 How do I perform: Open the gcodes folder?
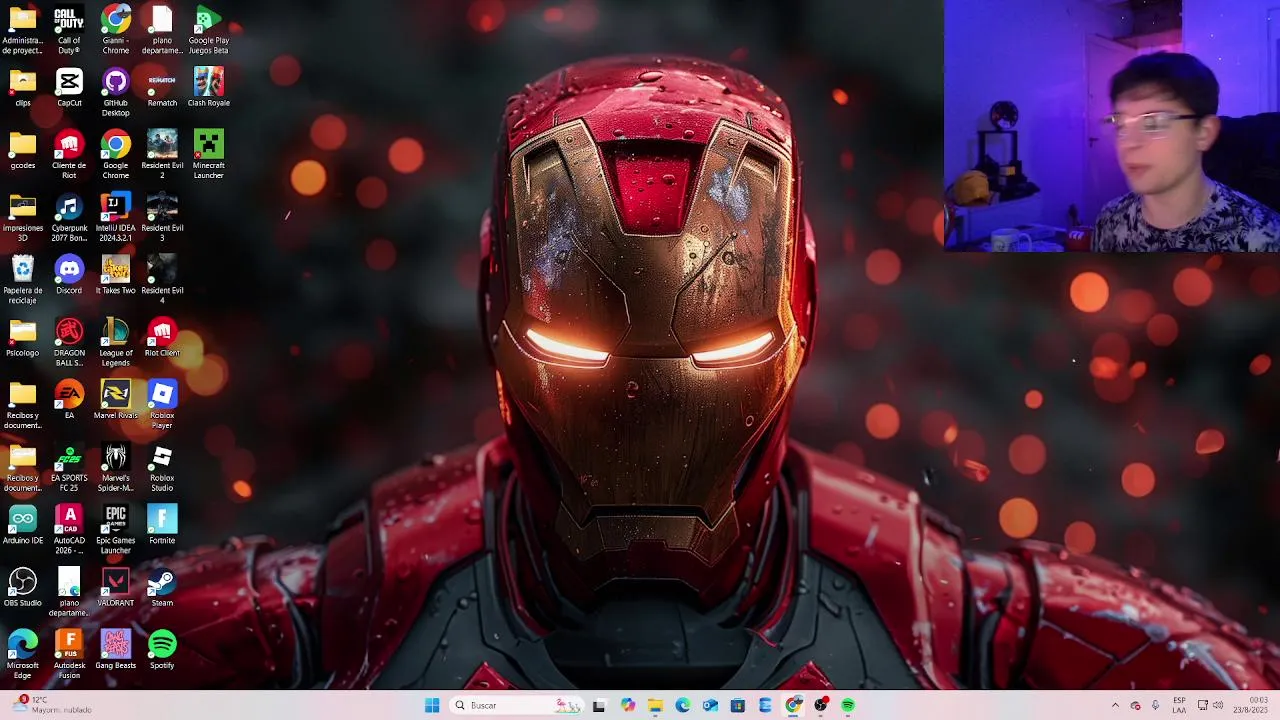(23, 150)
